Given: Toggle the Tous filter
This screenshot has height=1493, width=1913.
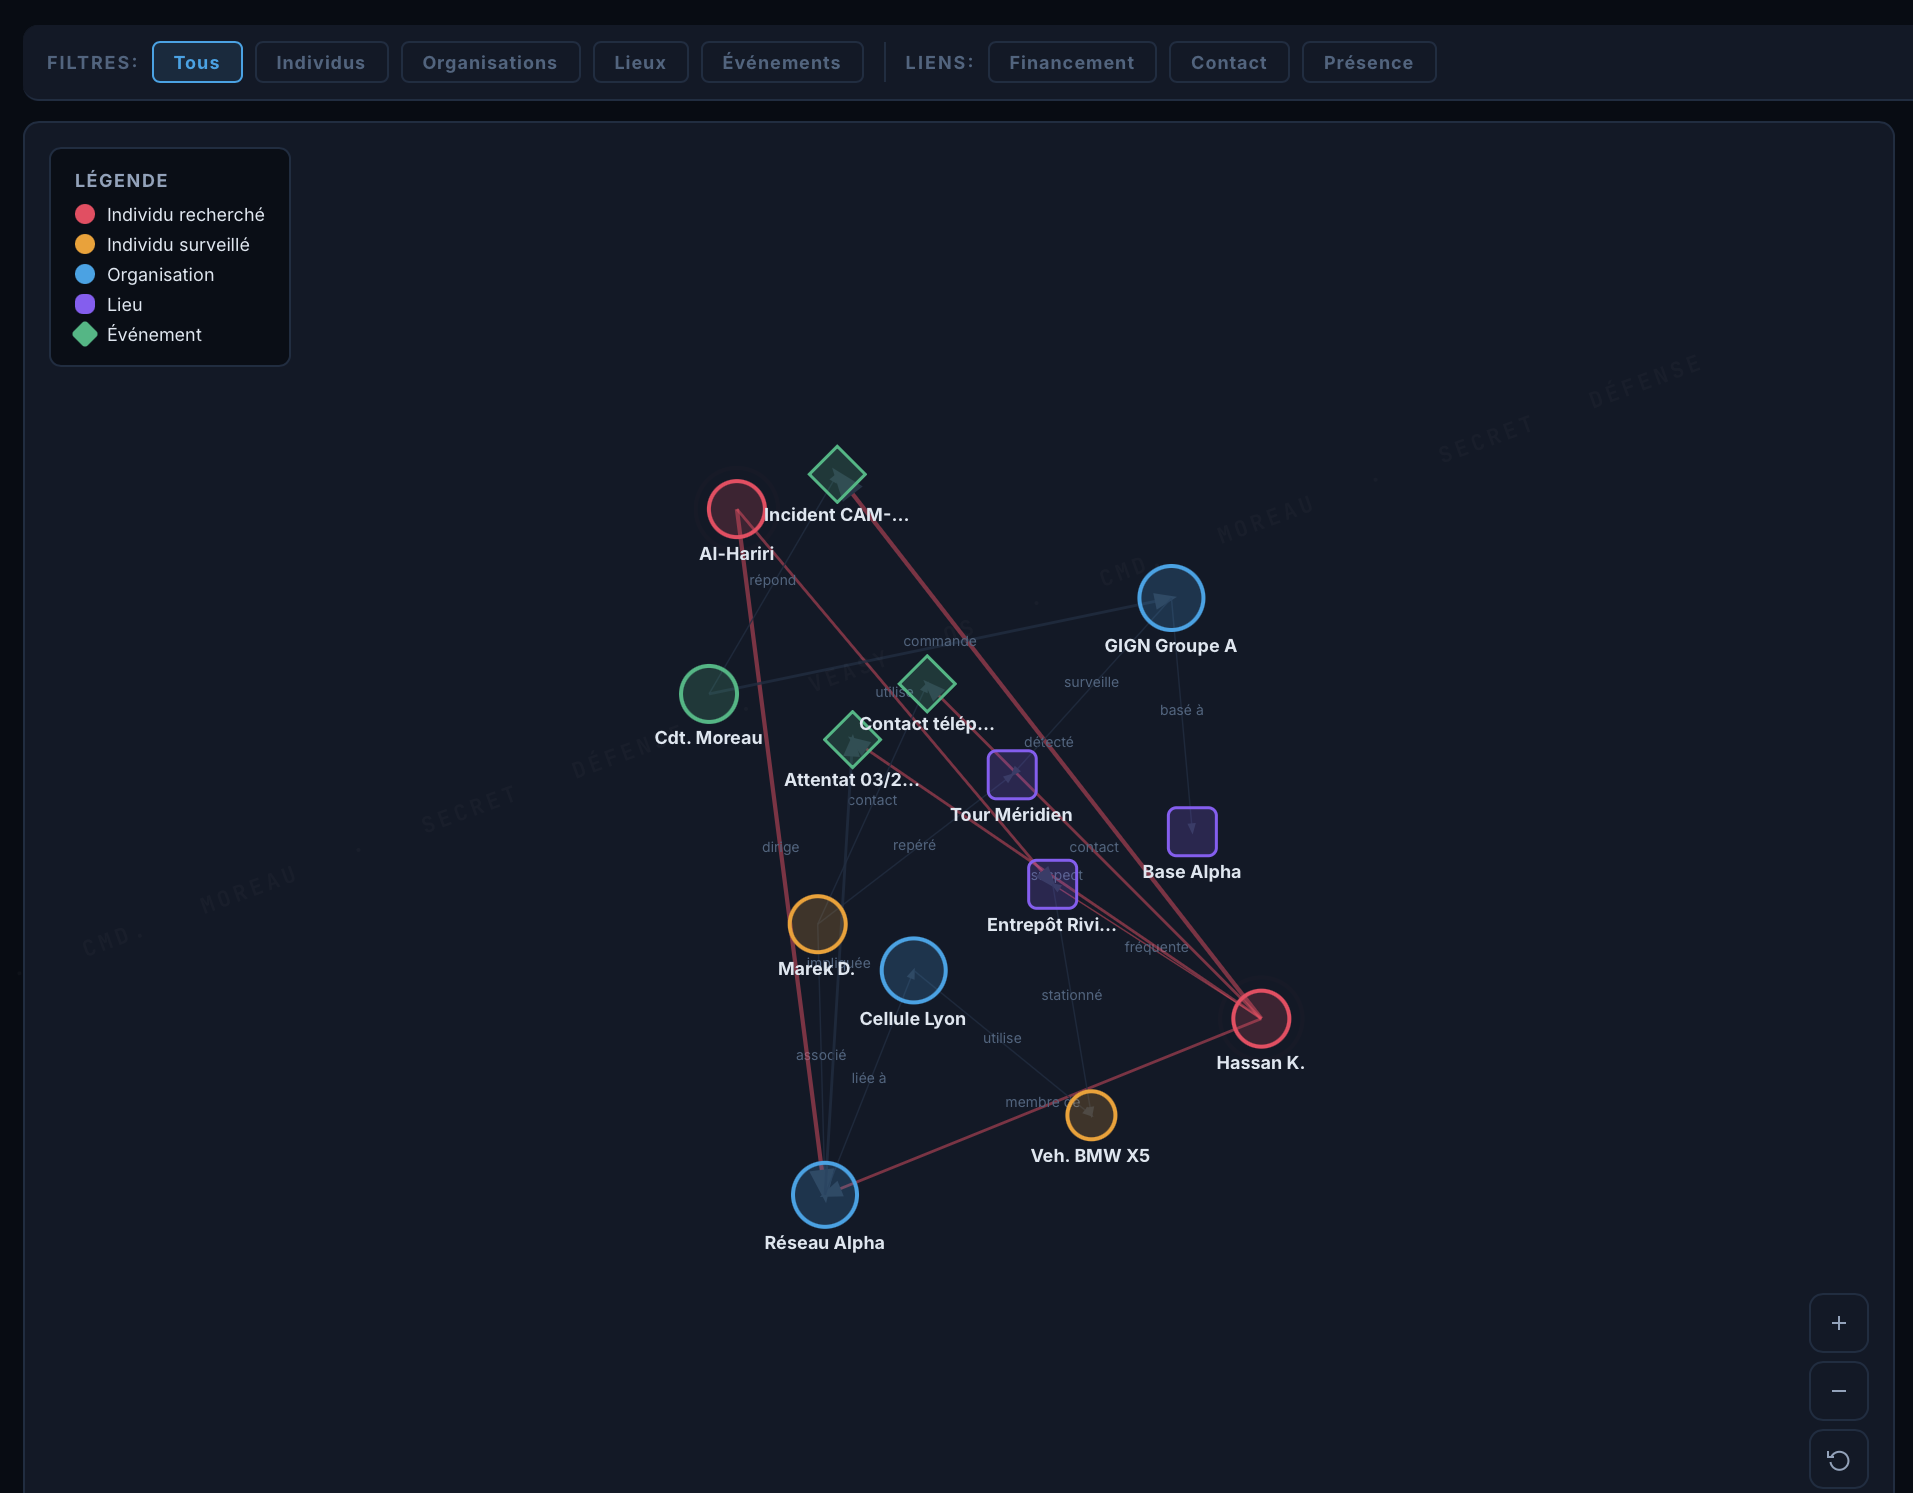Looking at the screenshot, I should (197, 62).
